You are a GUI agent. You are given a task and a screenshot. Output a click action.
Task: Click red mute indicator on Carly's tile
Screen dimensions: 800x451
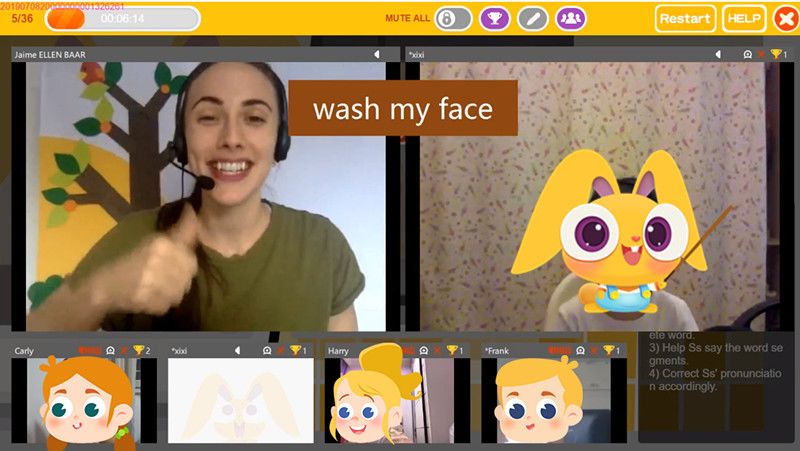89,350
